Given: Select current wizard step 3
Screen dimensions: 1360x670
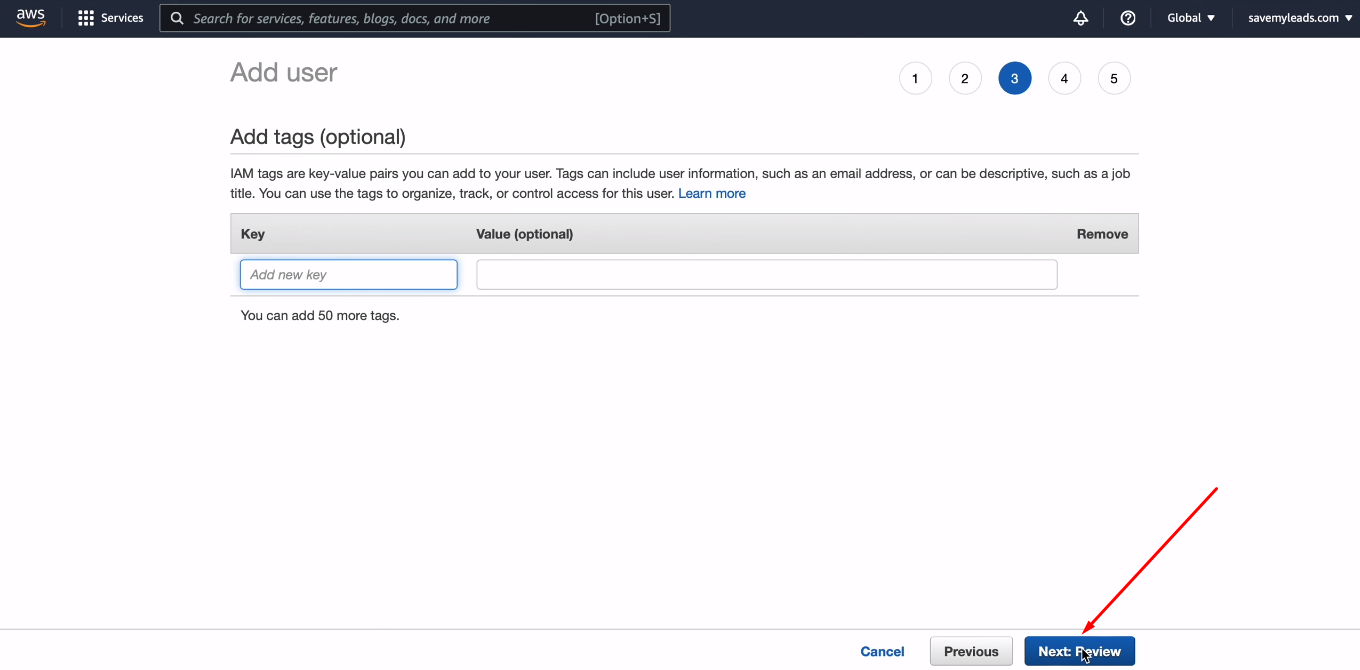Looking at the screenshot, I should [x=1015, y=79].
